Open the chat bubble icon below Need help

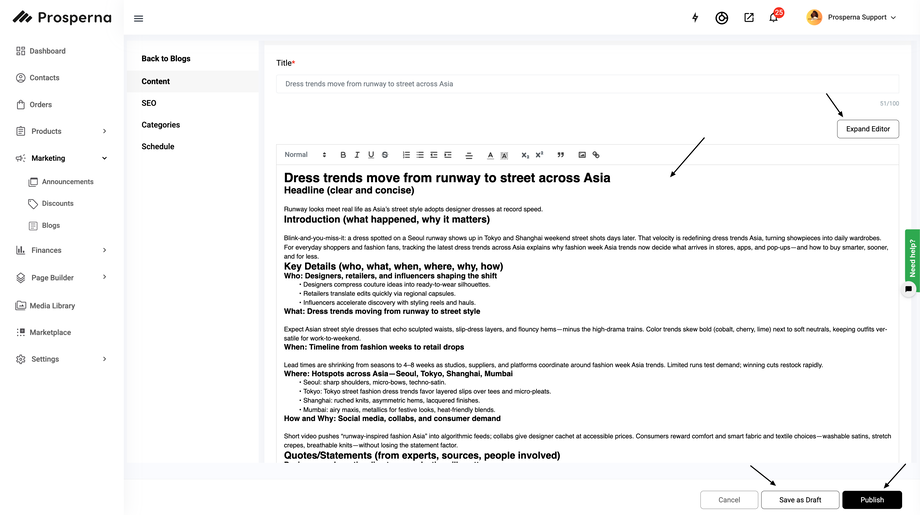click(908, 289)
